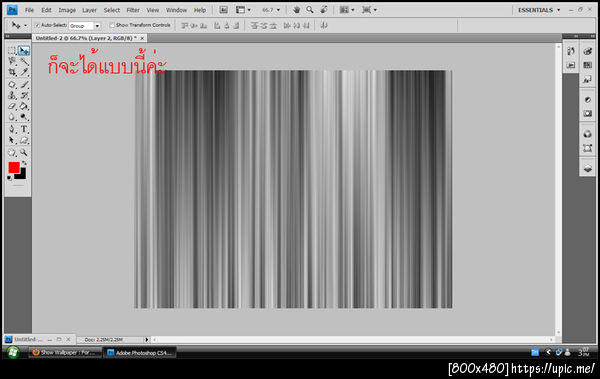Select the Magic Wand tool
The image size is (600, 379).
tap(24, 61)
